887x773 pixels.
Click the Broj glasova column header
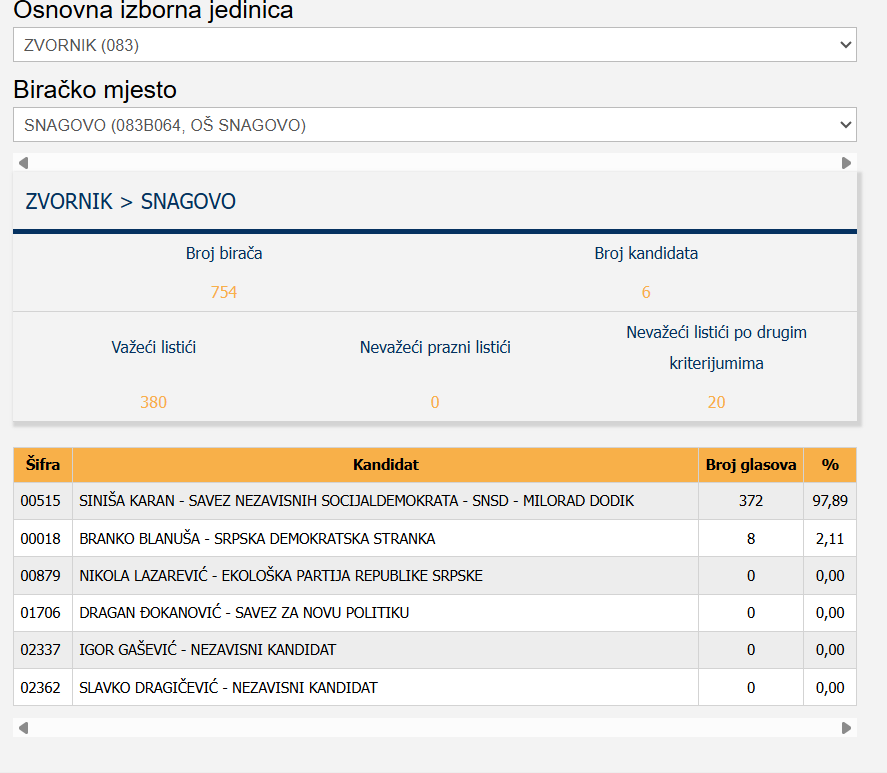751,465
